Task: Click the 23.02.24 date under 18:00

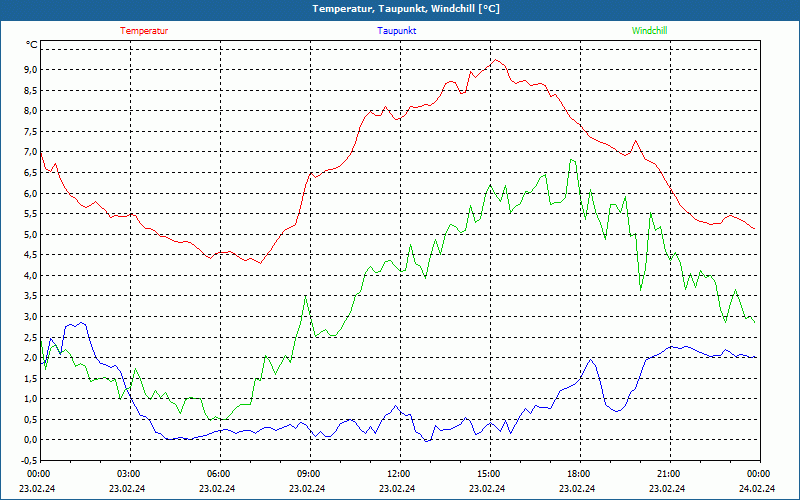Action: click(x=577, y=488)
